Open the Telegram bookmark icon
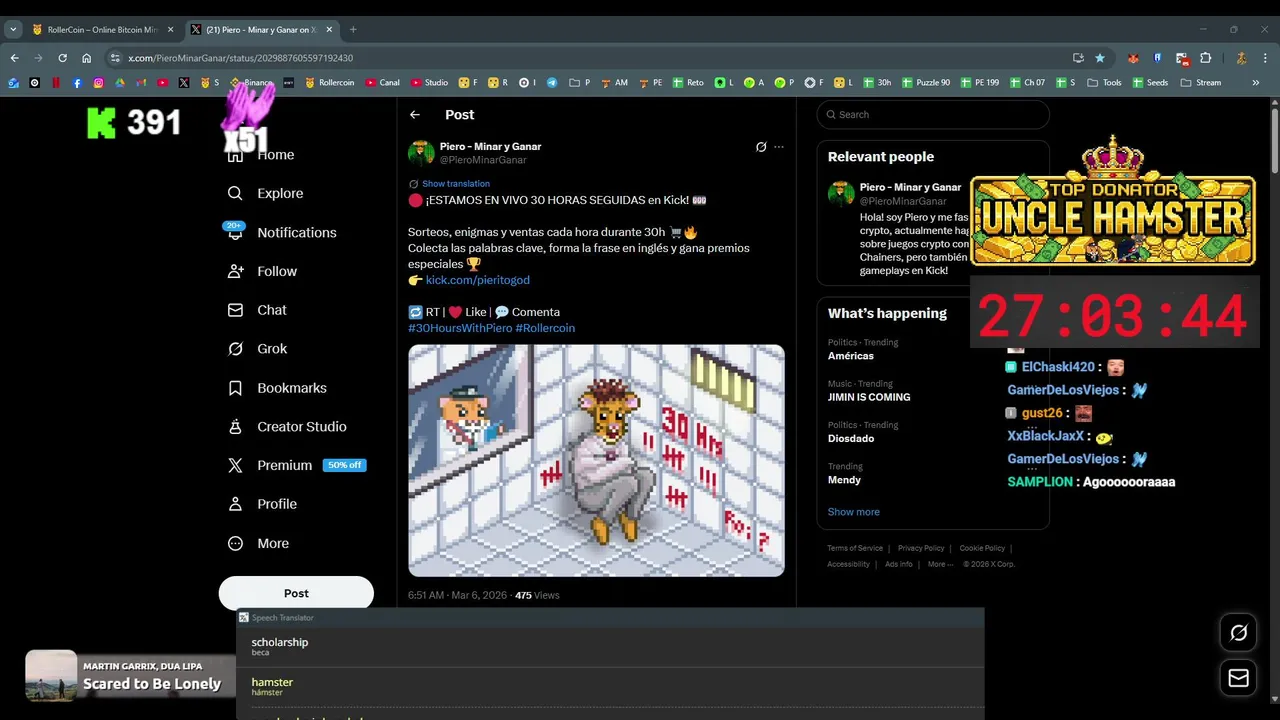 [551, 83]
